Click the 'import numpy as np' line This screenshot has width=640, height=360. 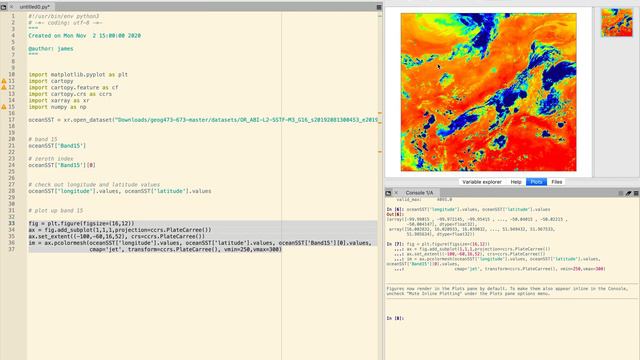57,107
